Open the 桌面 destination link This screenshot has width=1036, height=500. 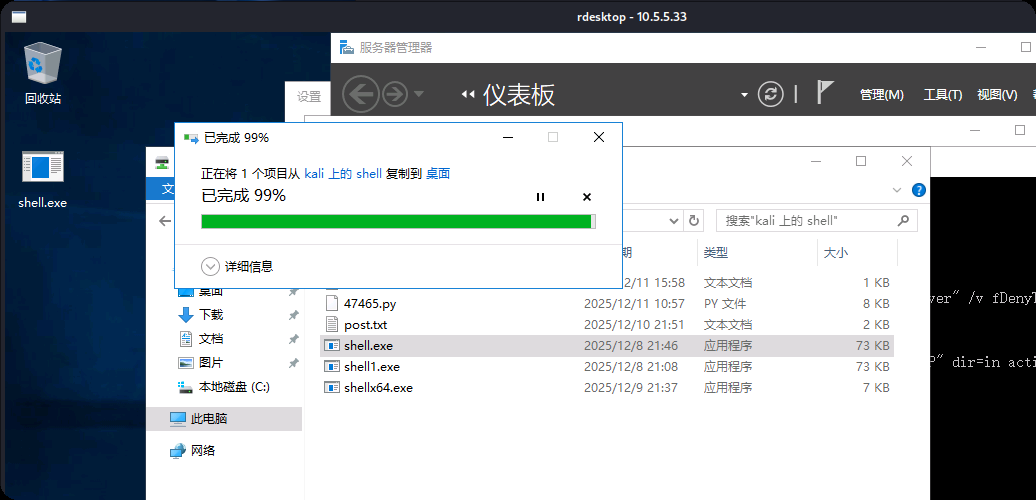(x=438, y=173)
